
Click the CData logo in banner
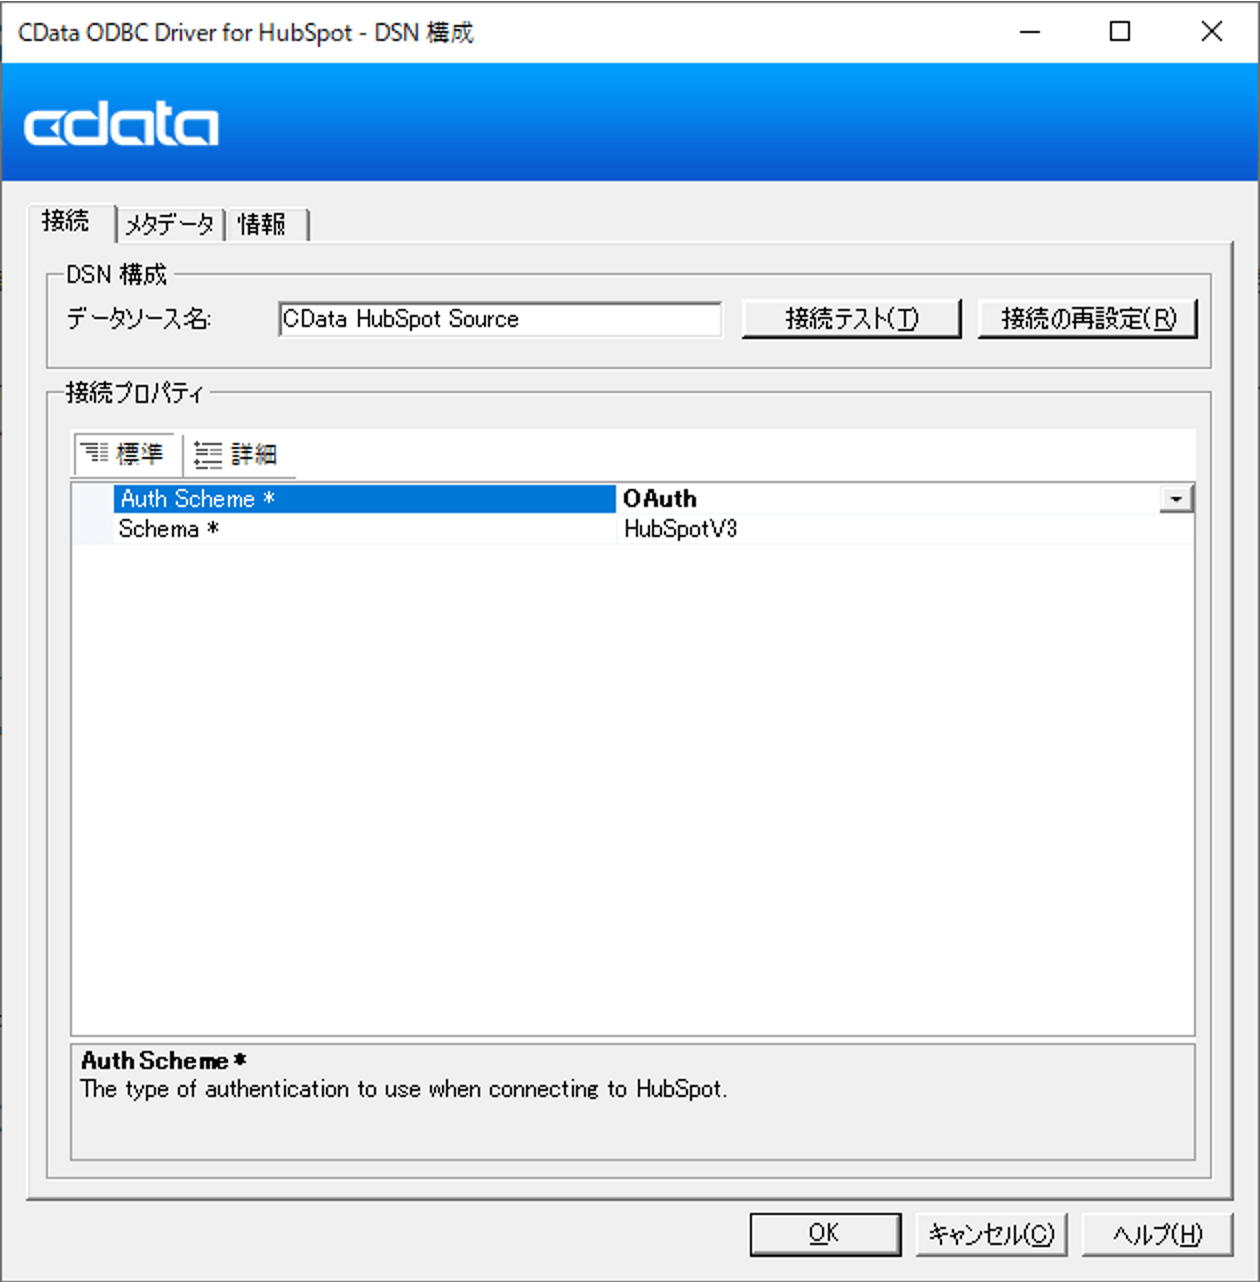pos(121,124)
